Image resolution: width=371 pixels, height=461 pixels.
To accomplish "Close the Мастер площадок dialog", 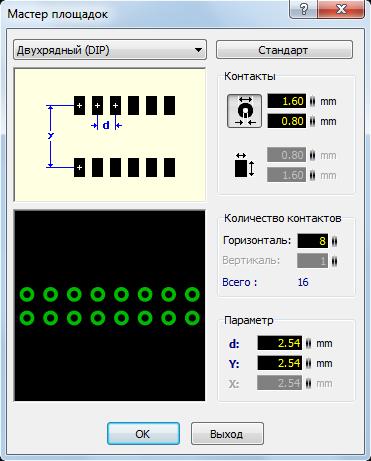I will (x=341, y=9).
